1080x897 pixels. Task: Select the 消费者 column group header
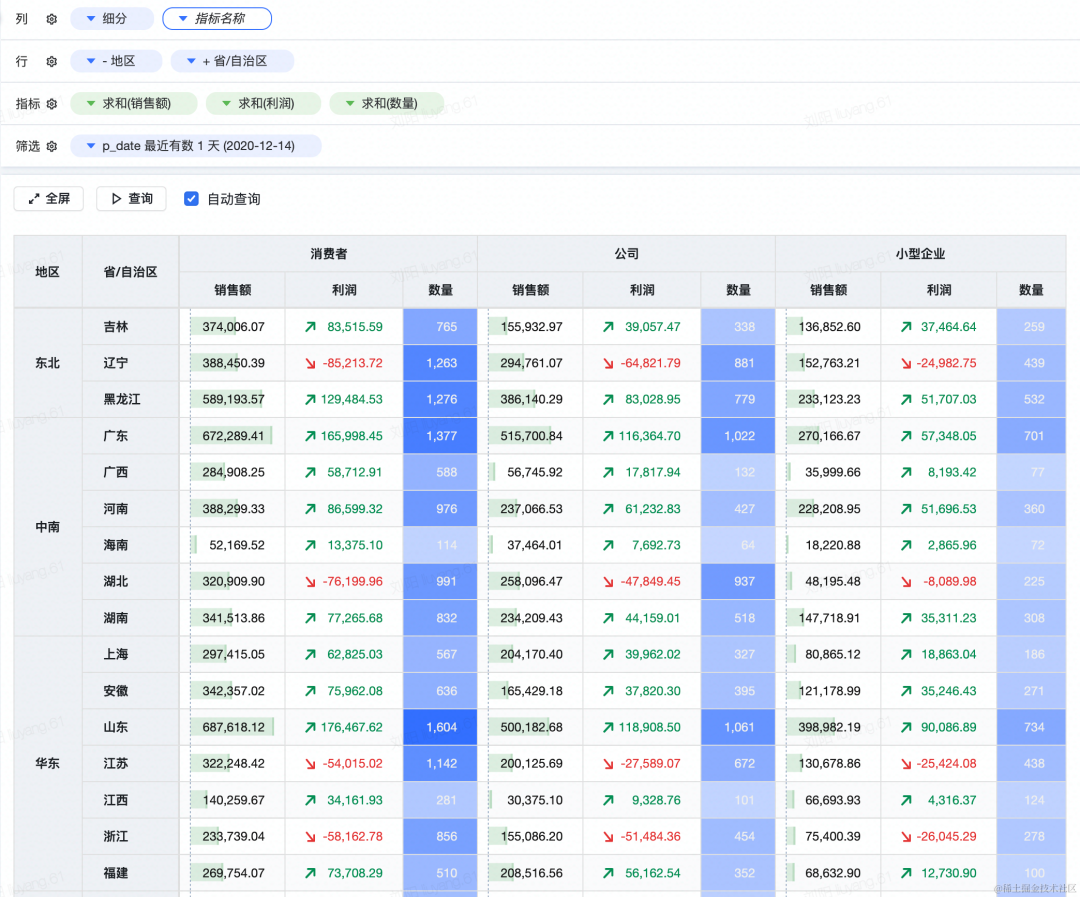330,254
